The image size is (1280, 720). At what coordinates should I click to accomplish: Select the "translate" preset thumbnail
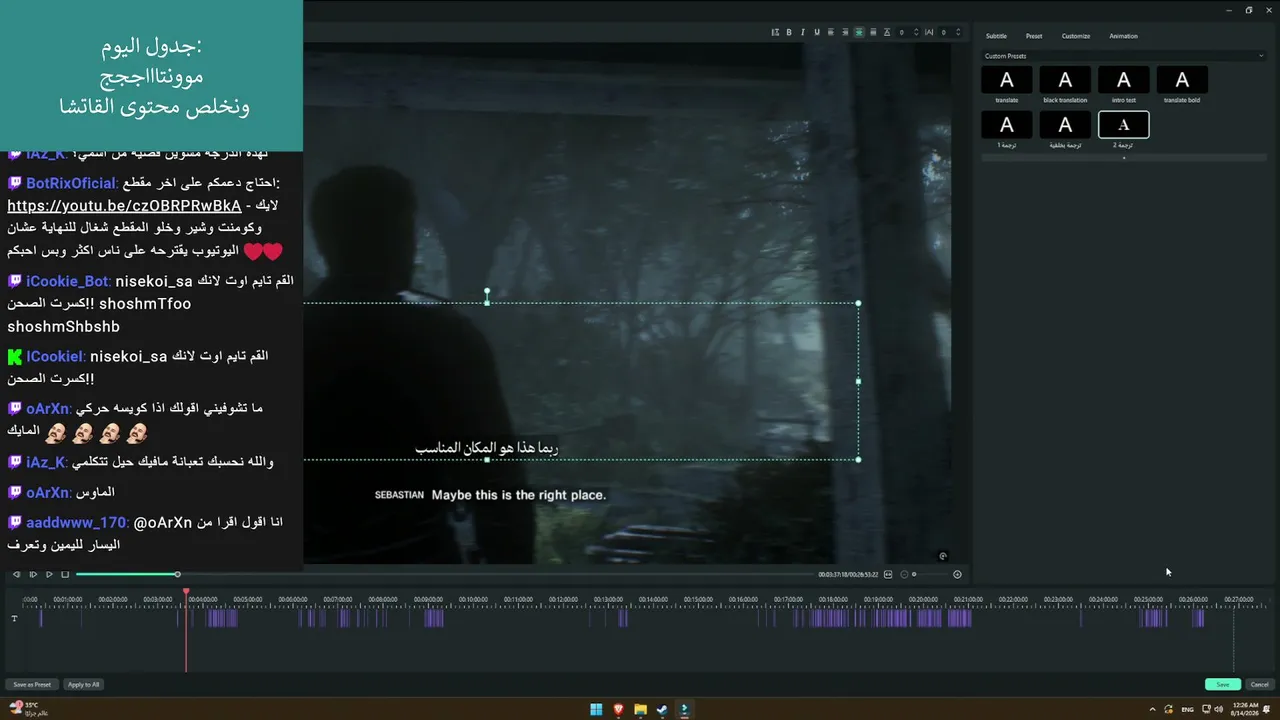pyautogui.click(x=1007, y=80)
